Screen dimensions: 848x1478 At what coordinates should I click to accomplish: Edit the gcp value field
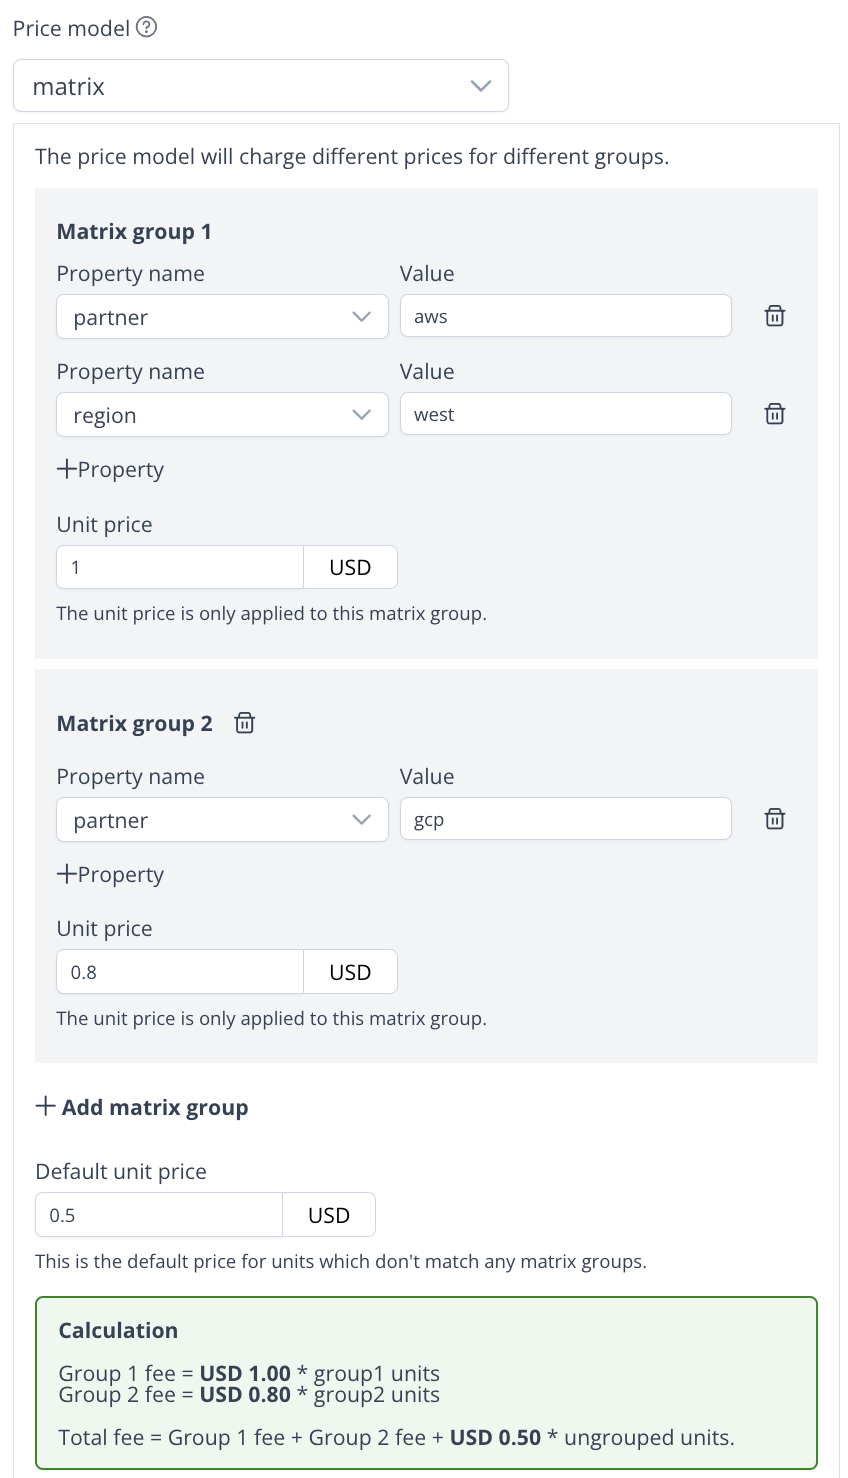[x=565, y=819]
